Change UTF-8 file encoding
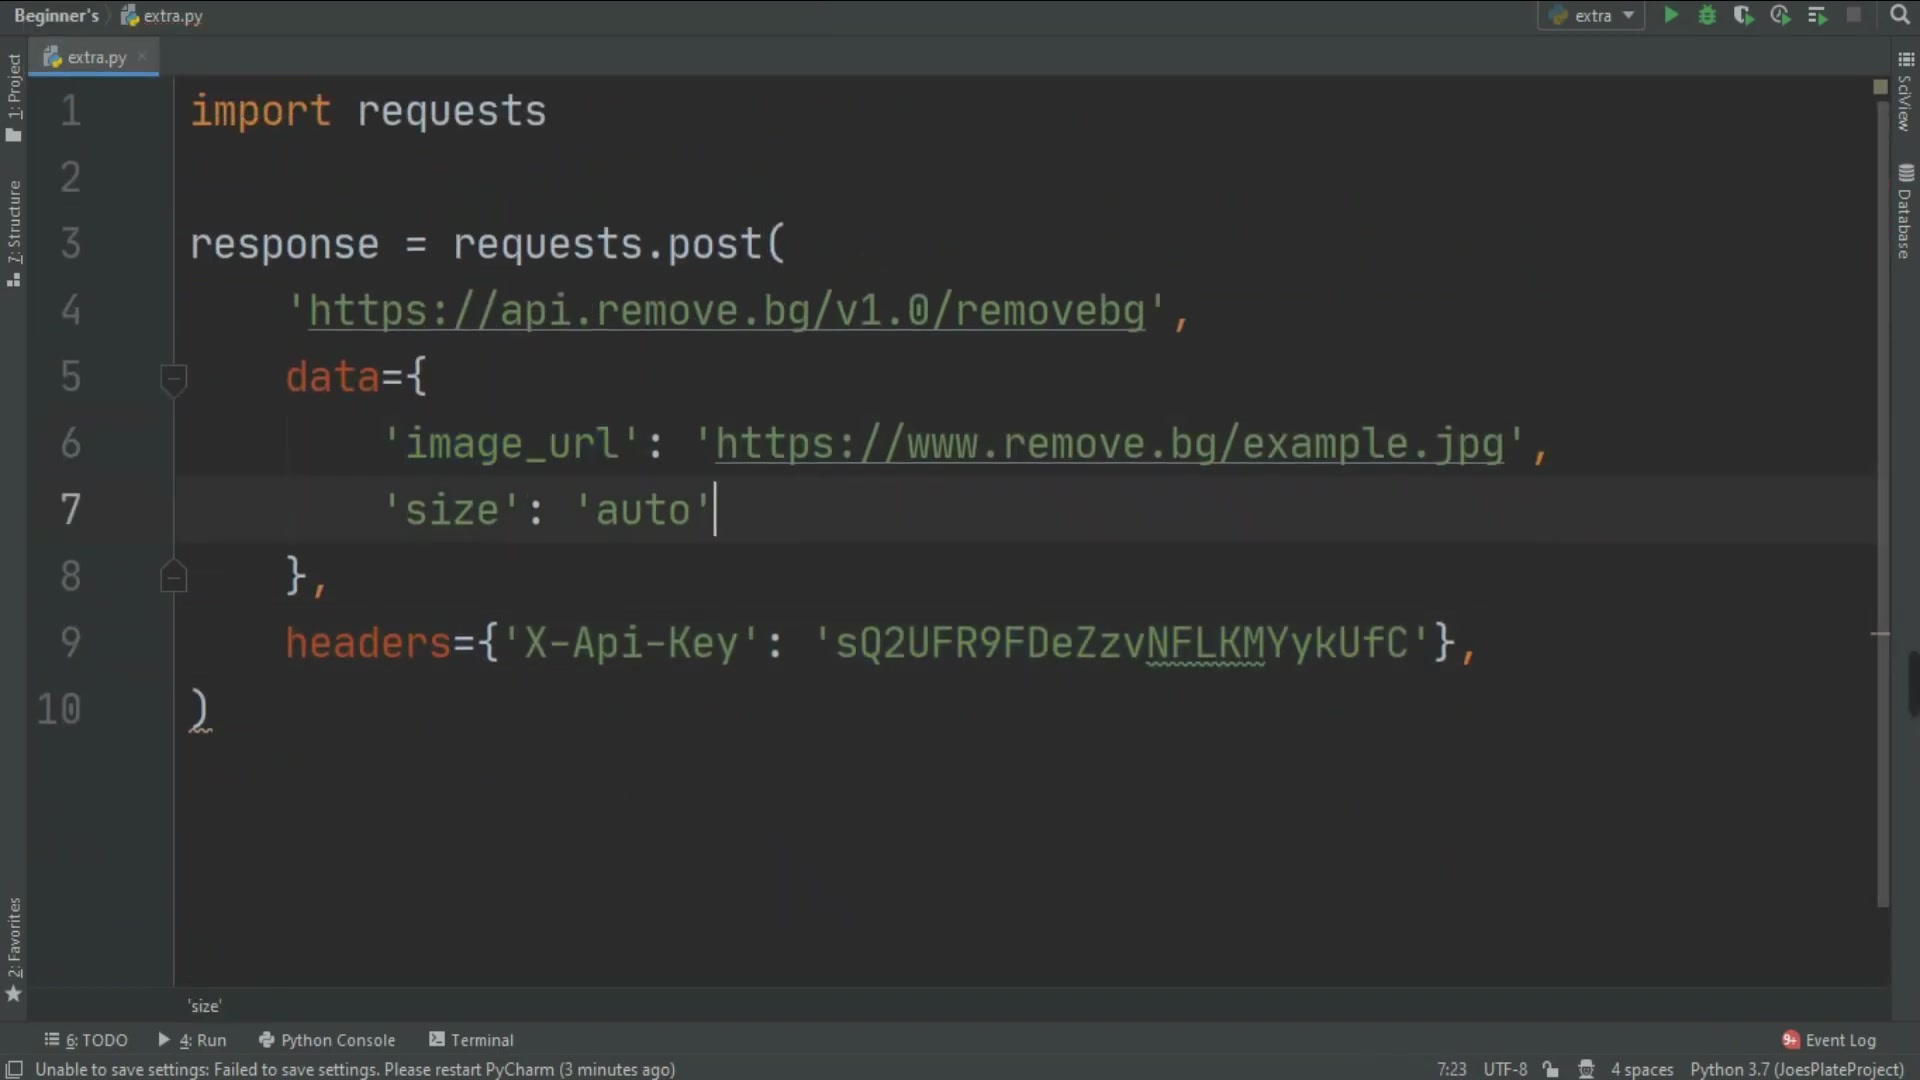Screen dimensions: 1920x1080 [x=1505, y=1069]
